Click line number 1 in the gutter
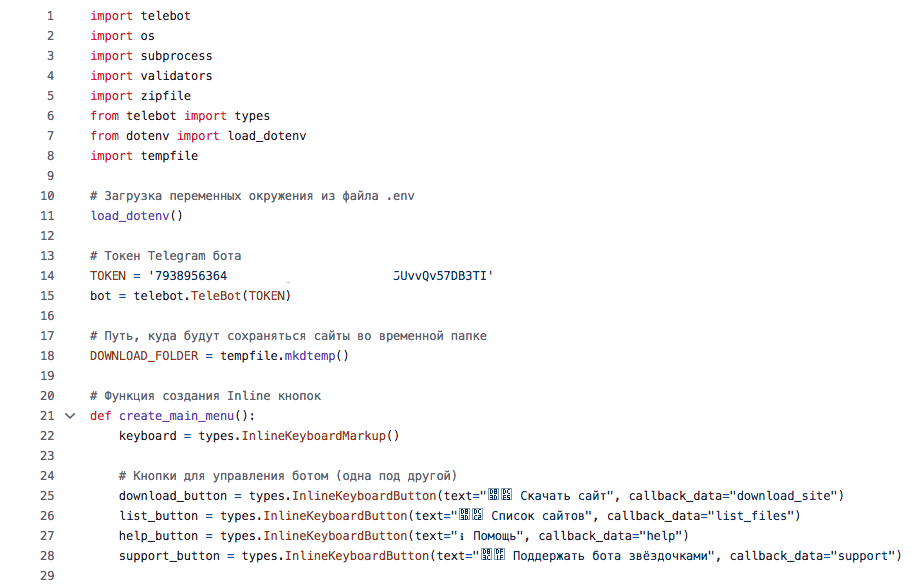This screenshot has height=584, width=921. [49, 16]
